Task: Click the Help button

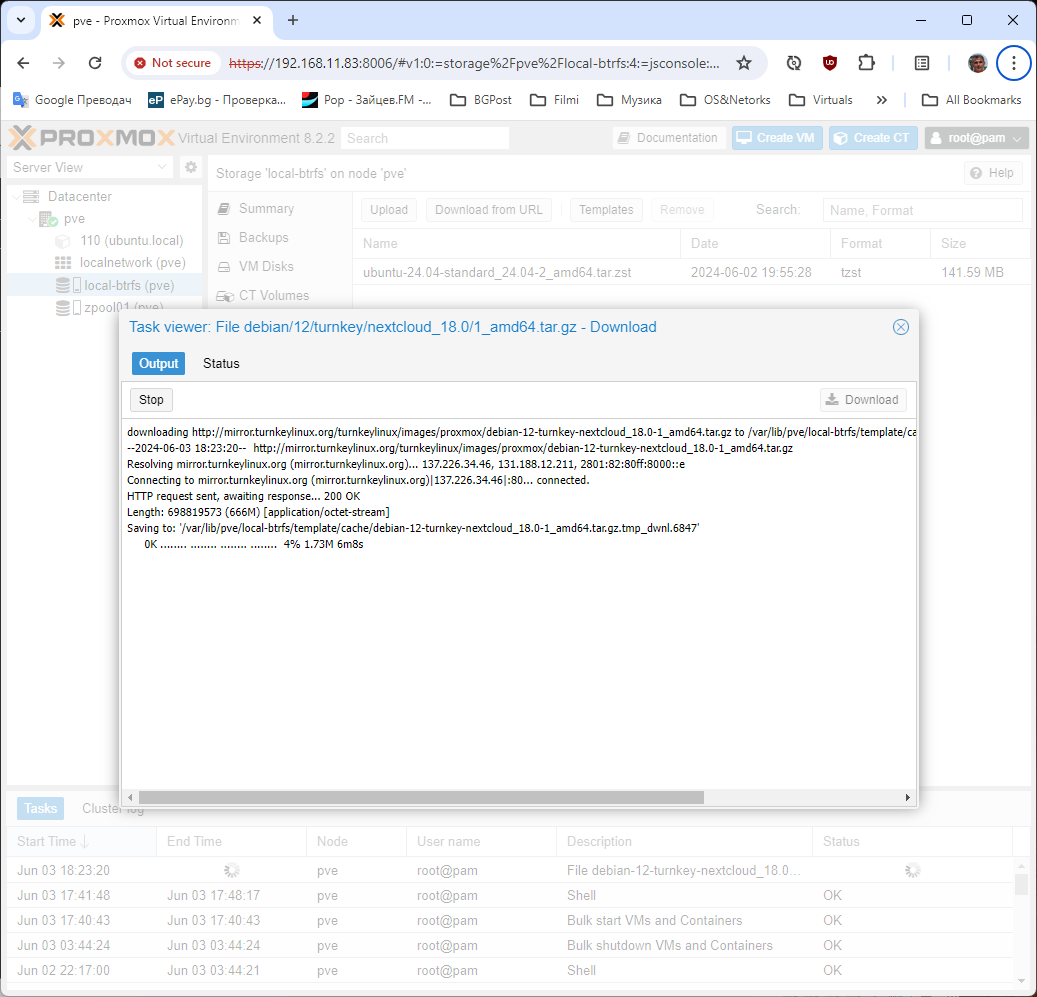Action: (x=993, y=173)
